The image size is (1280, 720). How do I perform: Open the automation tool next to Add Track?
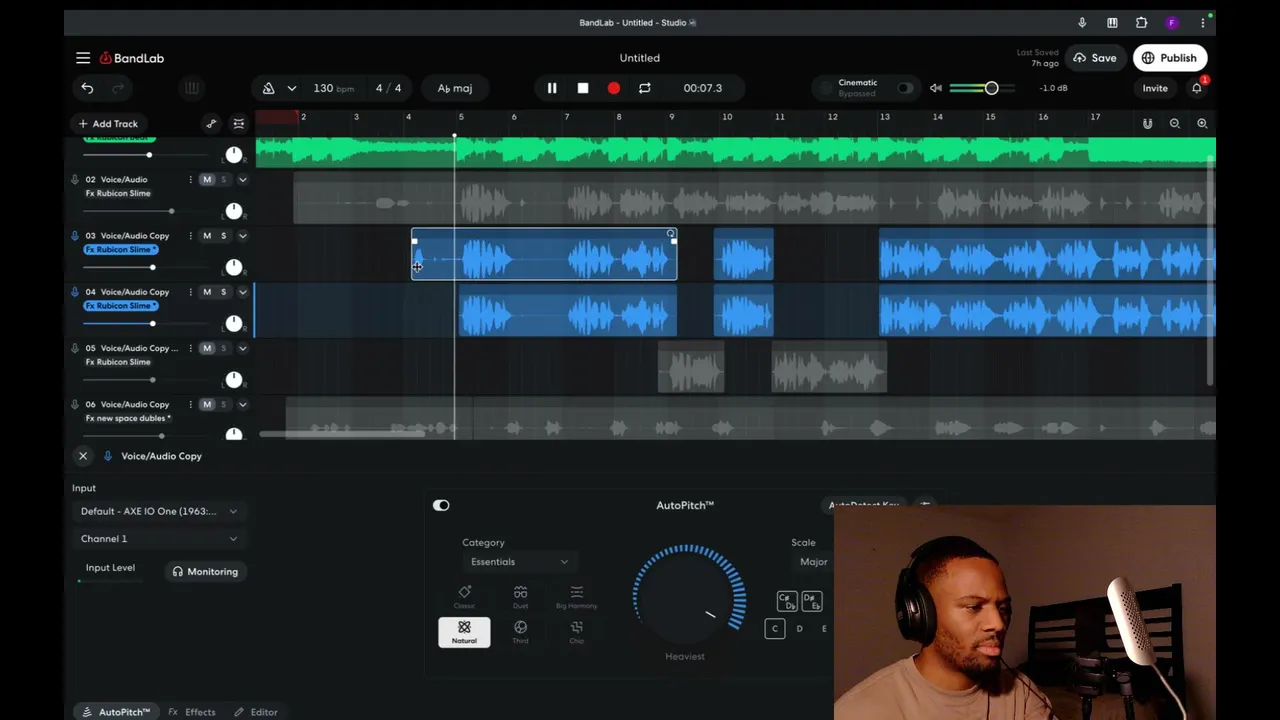[211, 124]
